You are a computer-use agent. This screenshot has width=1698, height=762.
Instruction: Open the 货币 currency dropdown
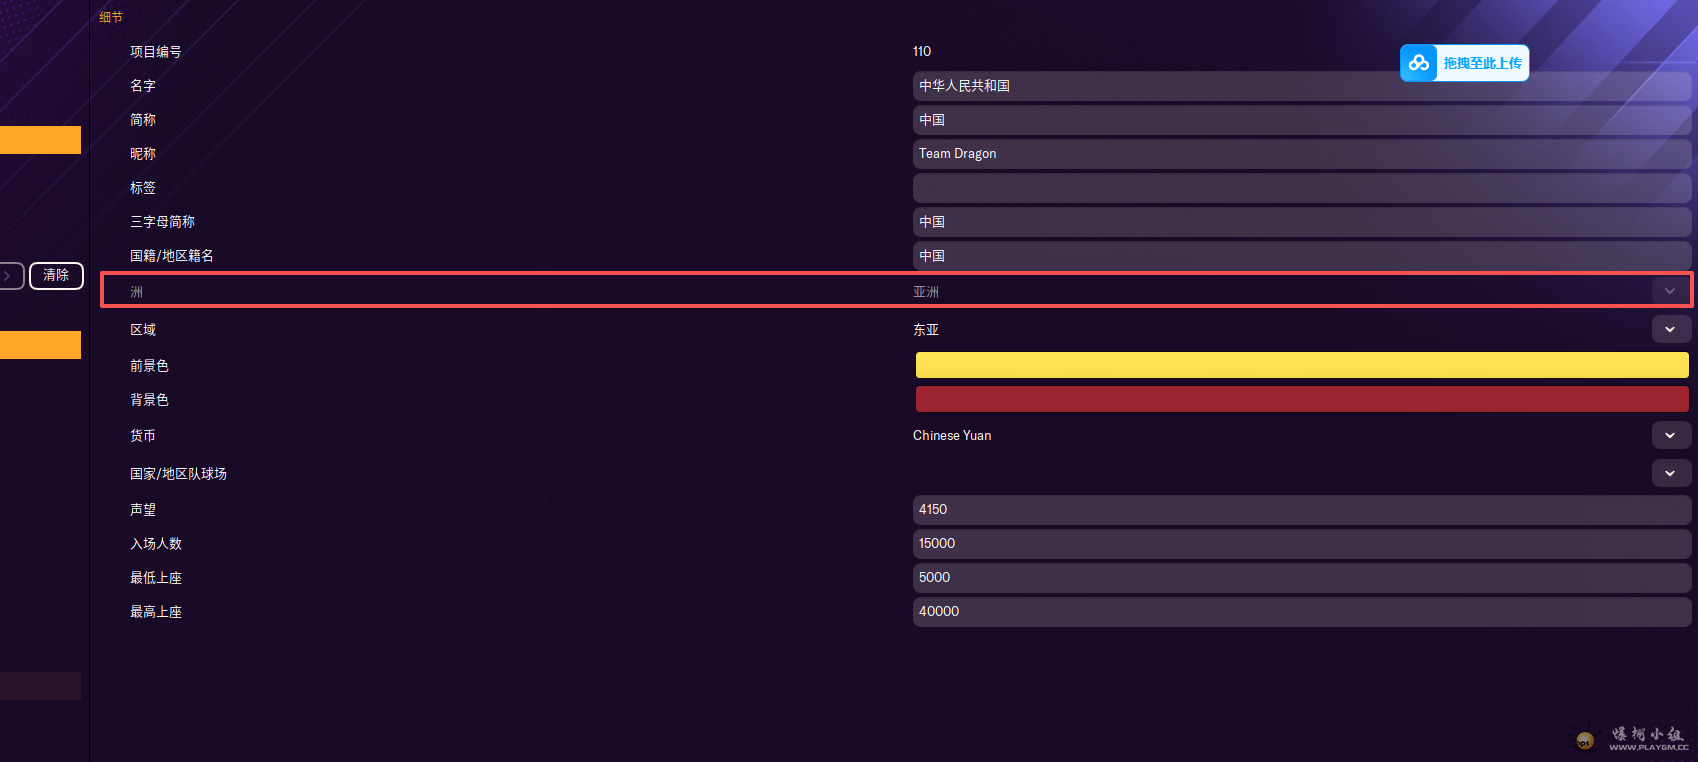click(x=1670, y=435)
